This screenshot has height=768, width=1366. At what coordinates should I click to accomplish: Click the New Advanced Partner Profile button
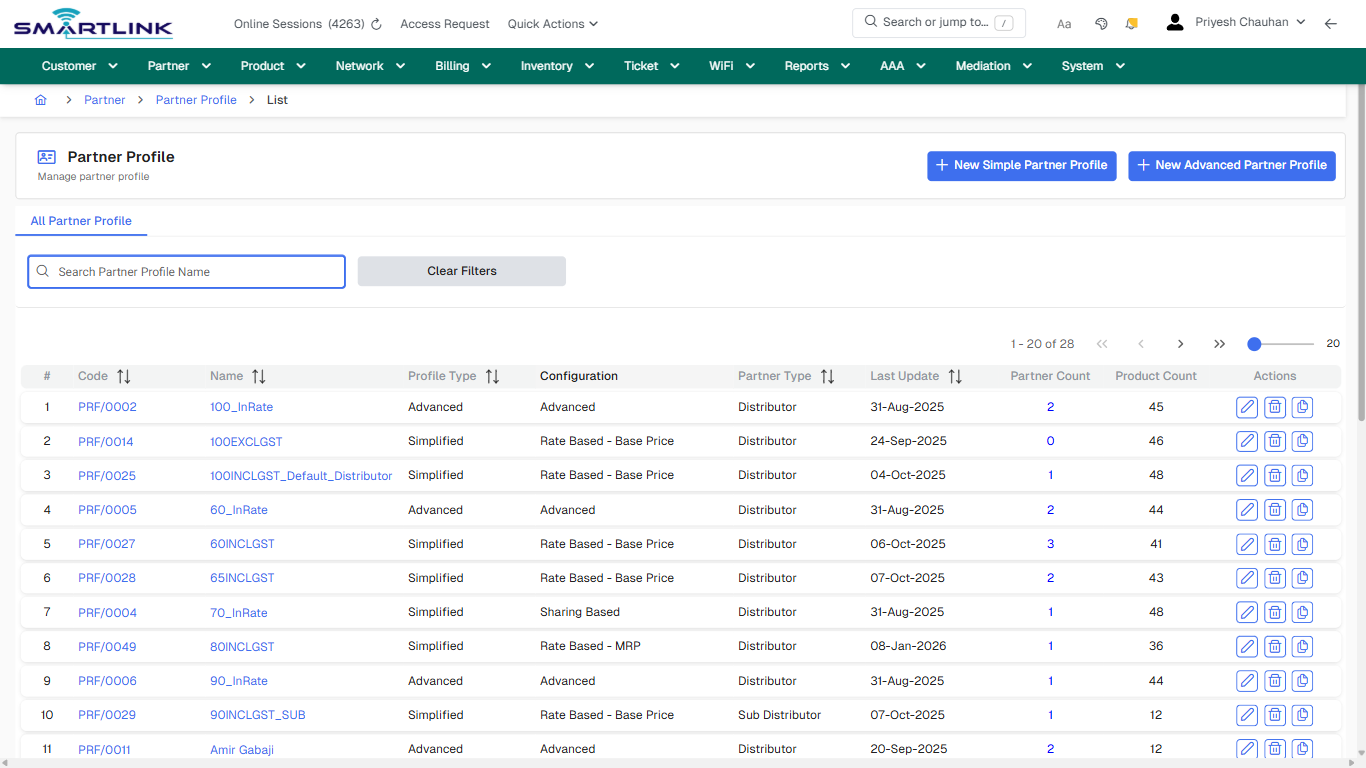[1231, 165]
